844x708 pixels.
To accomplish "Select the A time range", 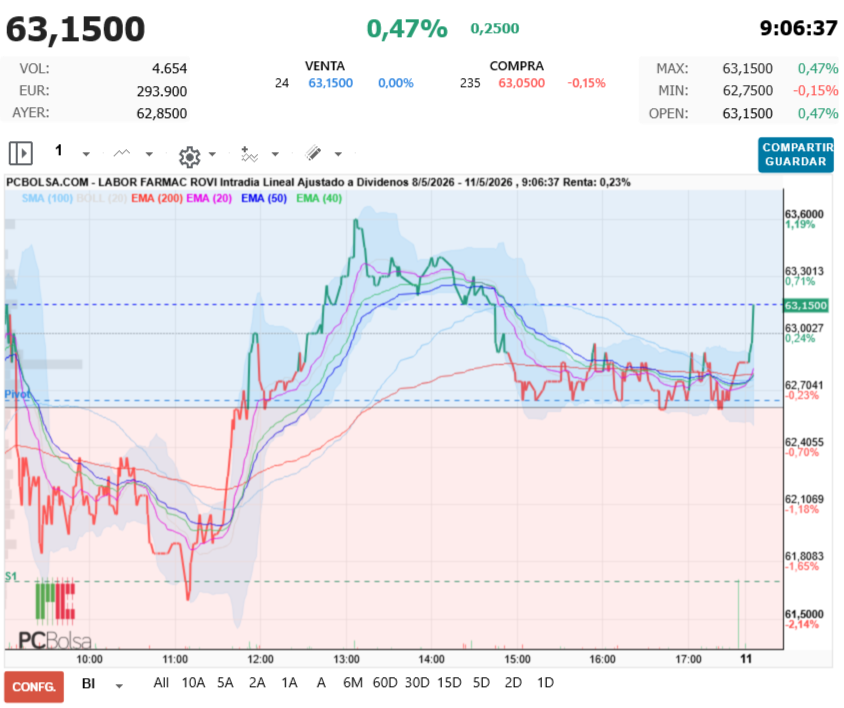I will point(321,683).
